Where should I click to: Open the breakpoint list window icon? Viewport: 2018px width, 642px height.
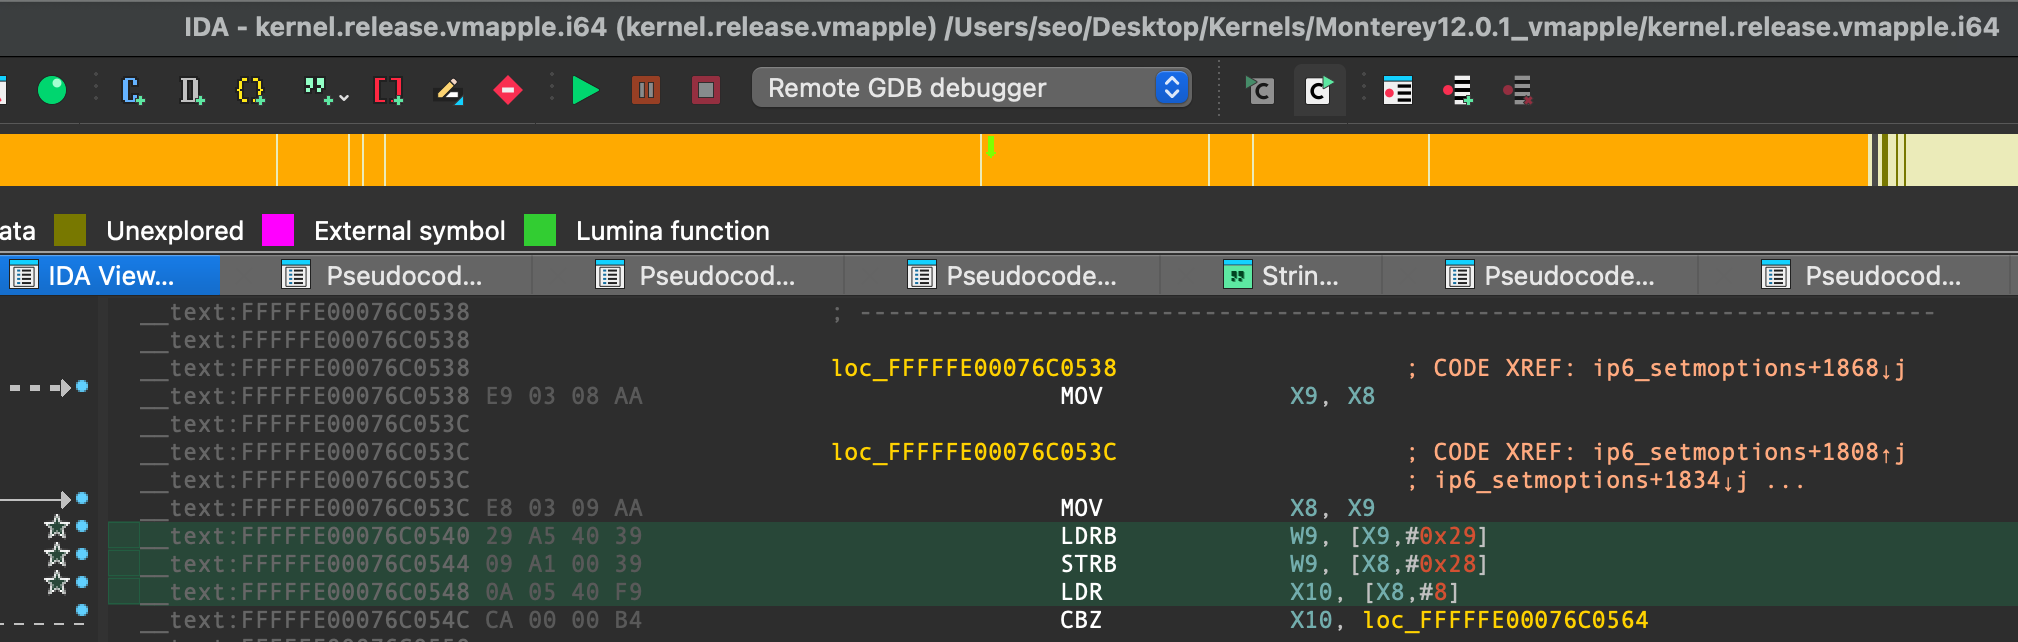pyautogui.click(x=1397, y=91)
